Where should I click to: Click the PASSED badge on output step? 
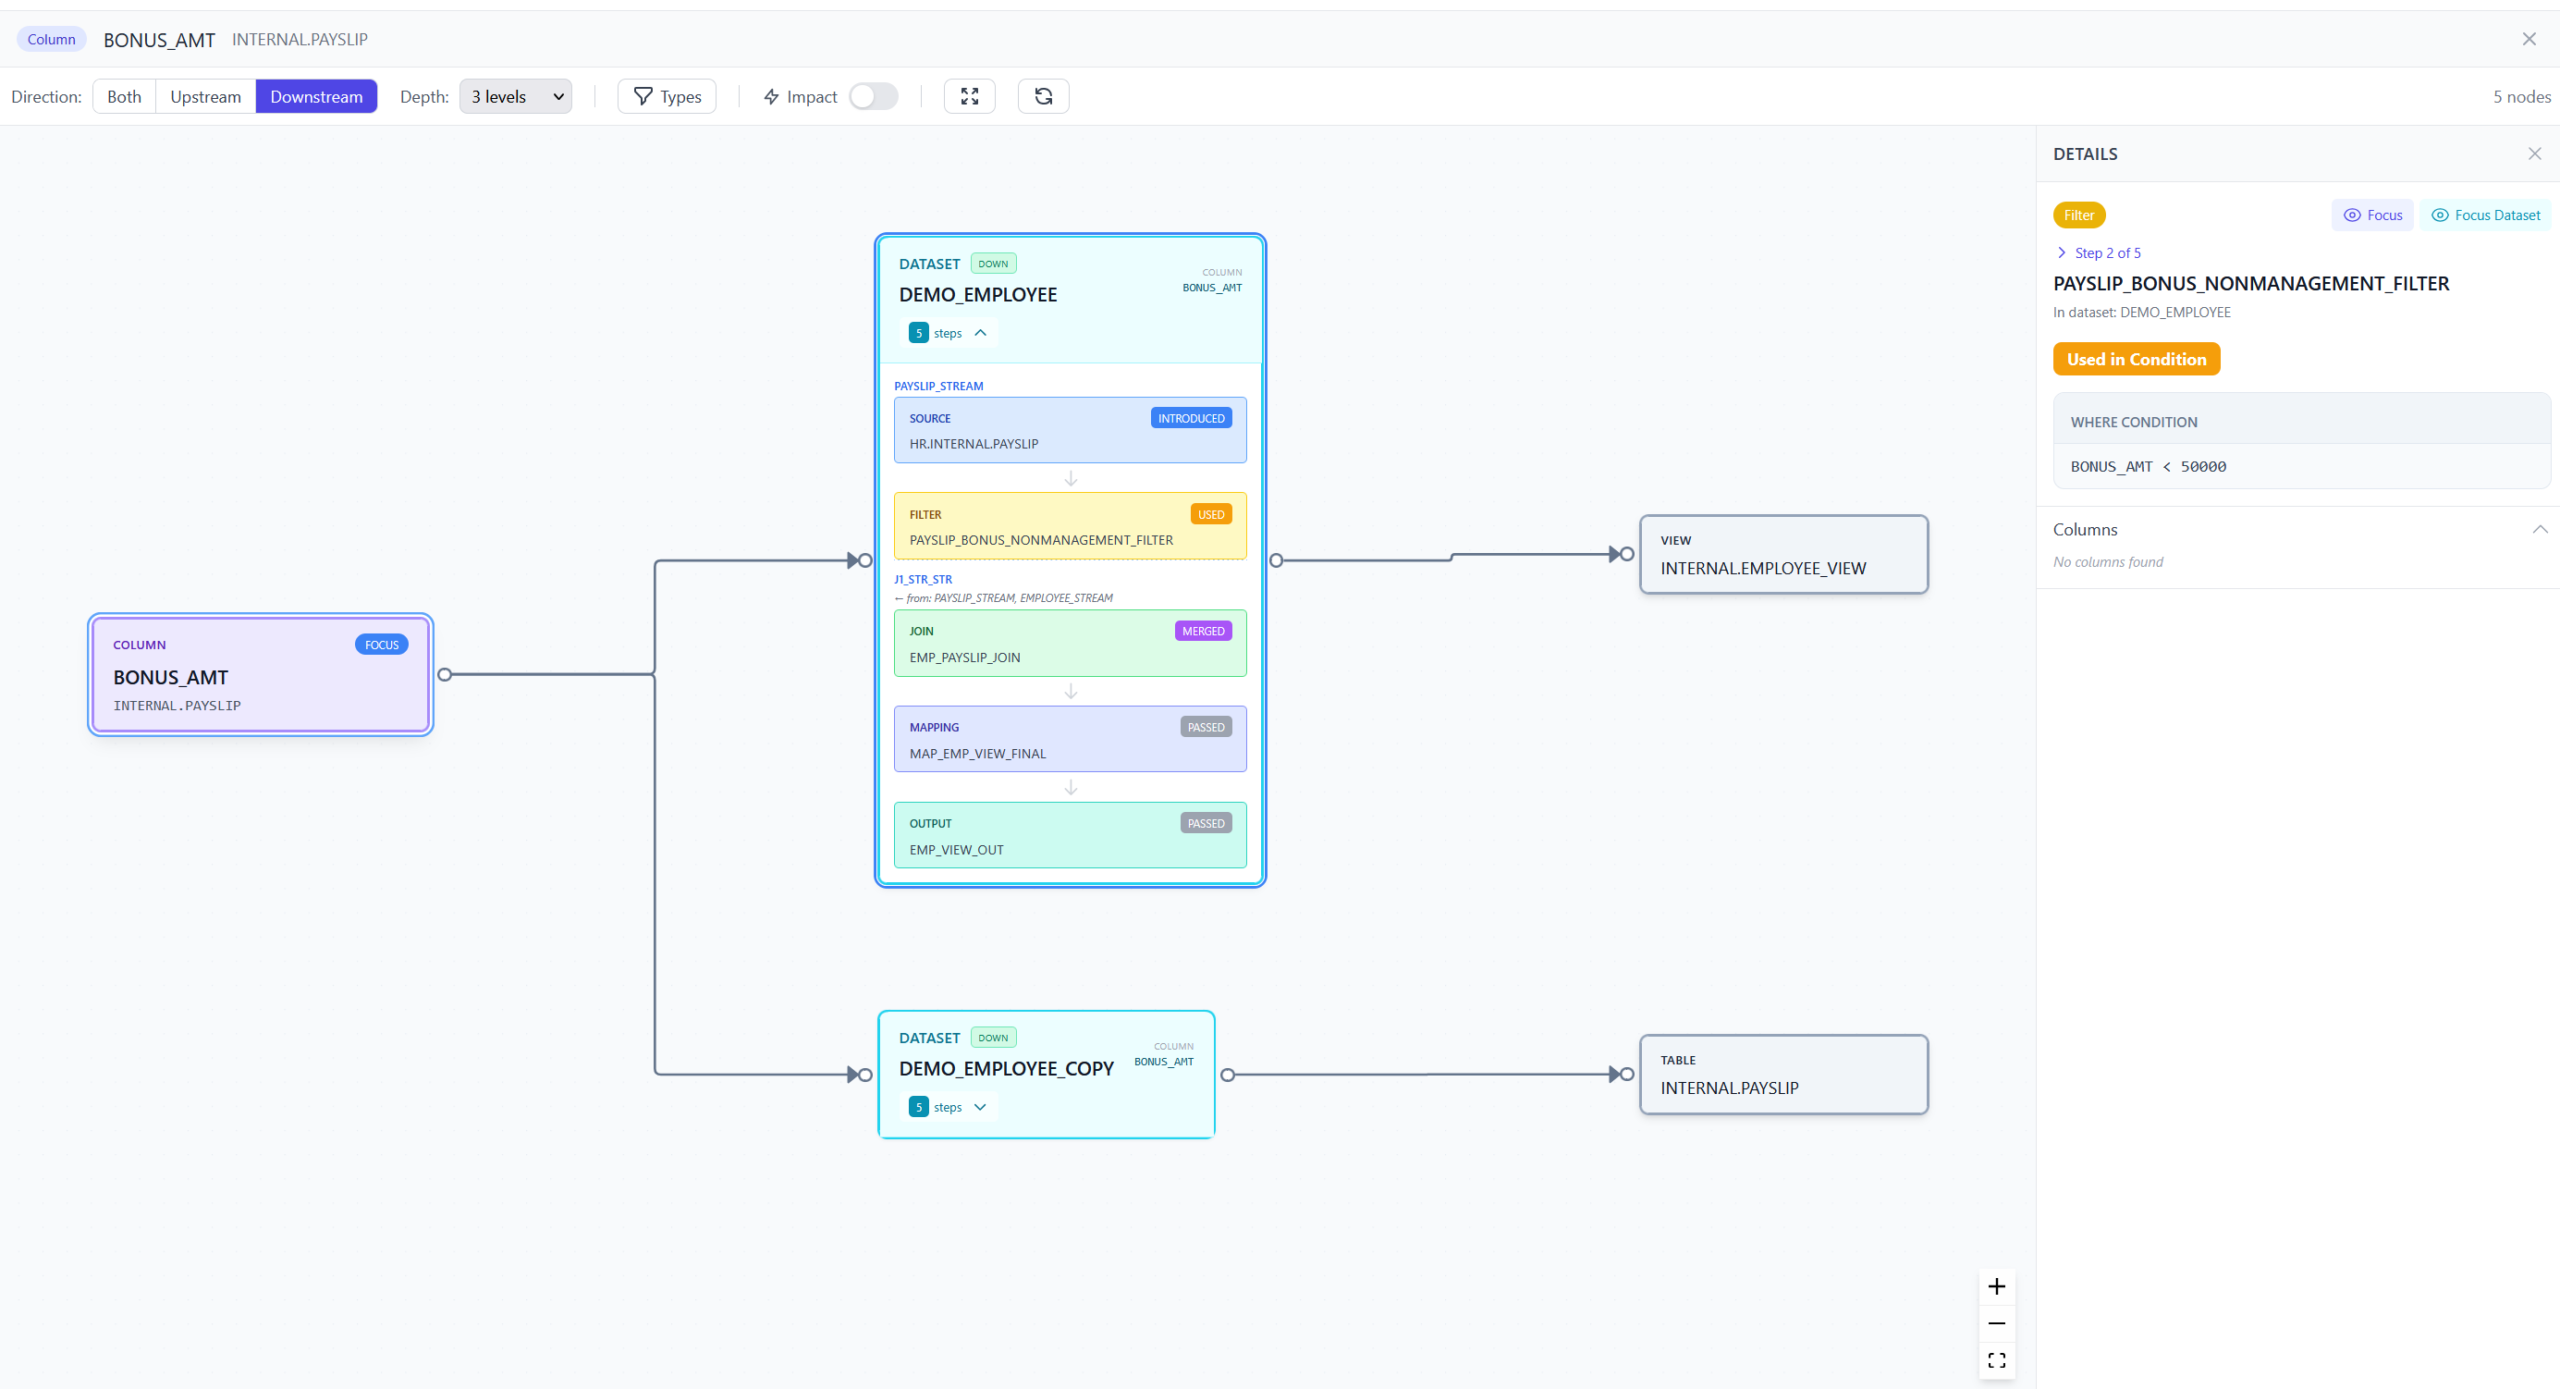point(1206,823)
